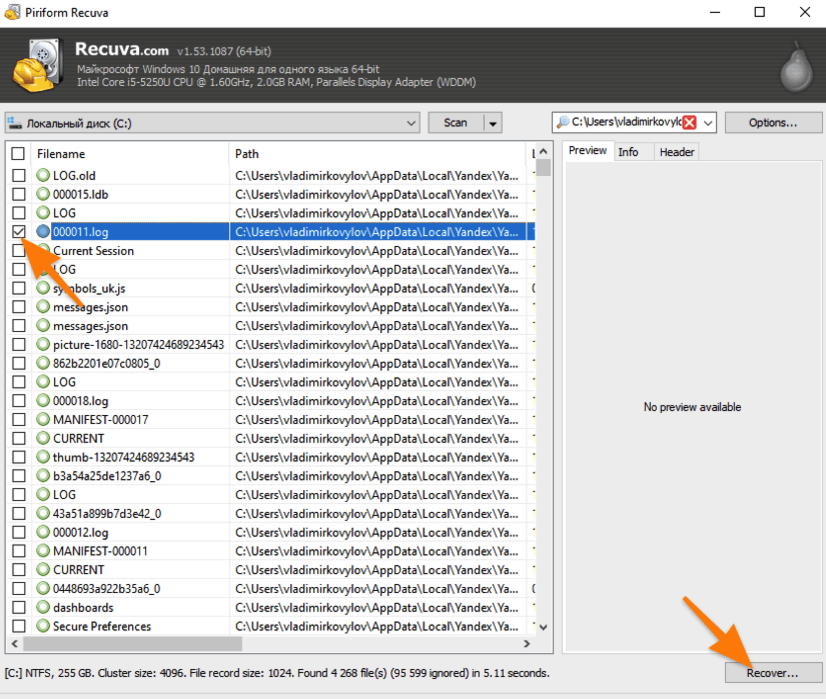Image resolution: width=826 pixels, height=699 pixels.
Task: Open the Options... dialog
Action: pos(773,123)
